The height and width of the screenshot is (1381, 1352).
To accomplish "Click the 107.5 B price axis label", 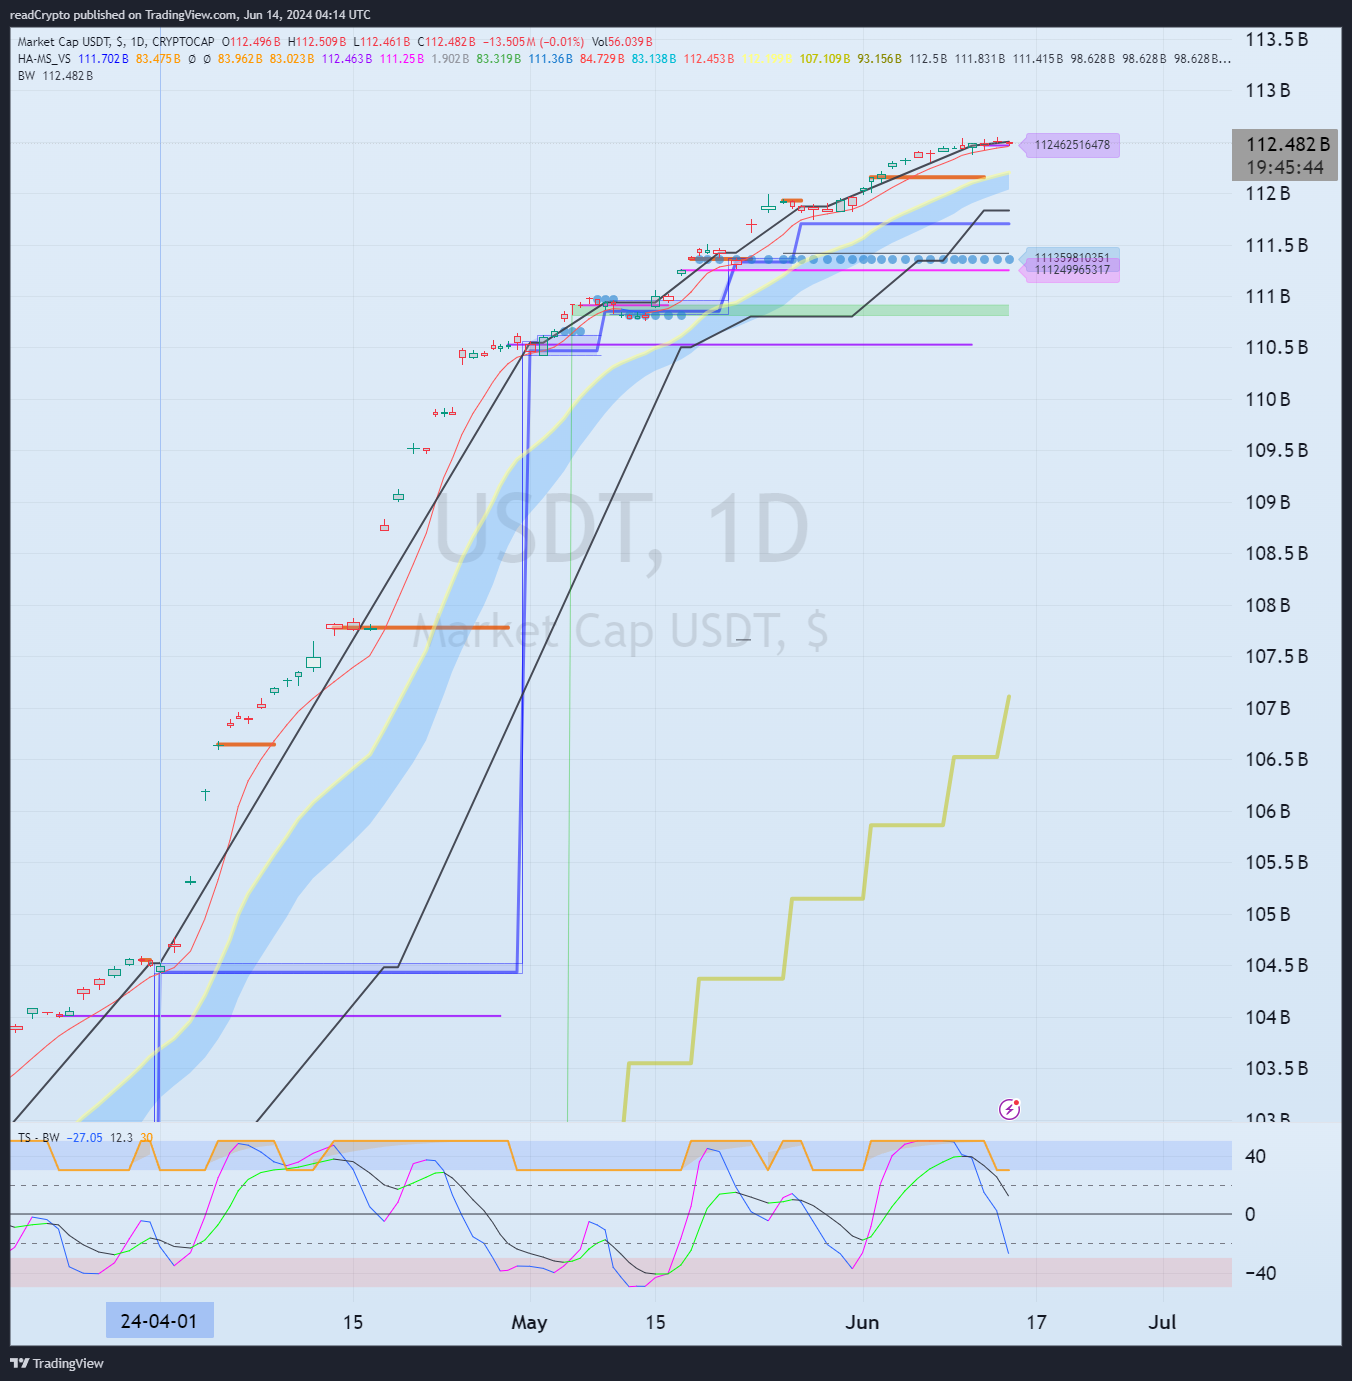I will pos(1276,657).
